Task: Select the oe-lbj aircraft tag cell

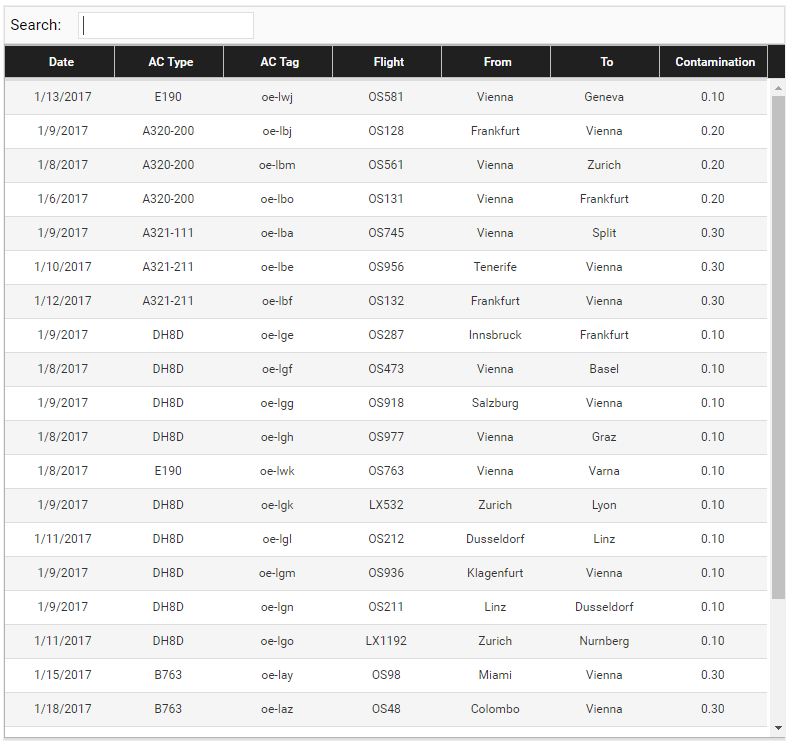Action: 277,131
